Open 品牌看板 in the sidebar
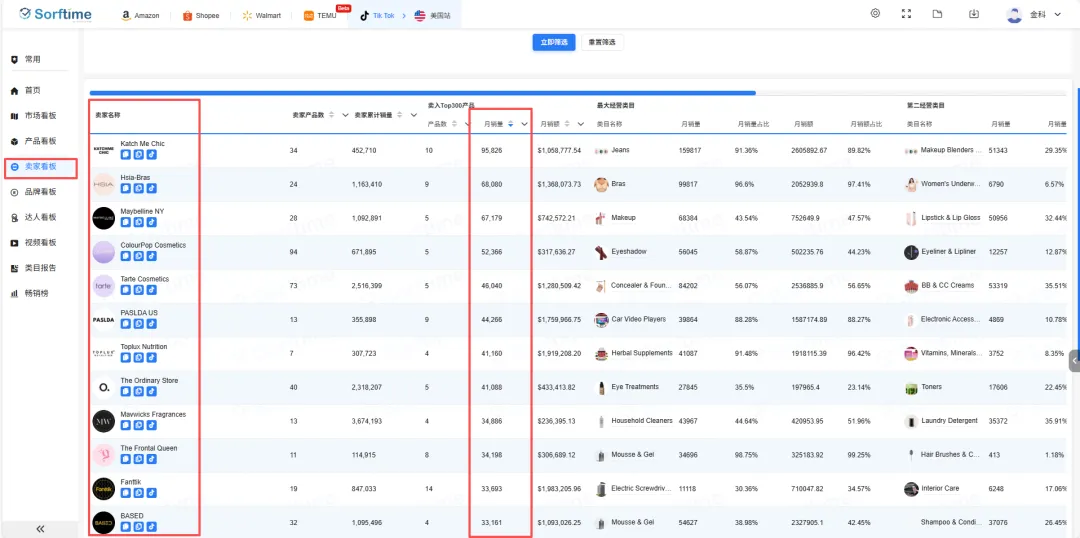 click(40, 192)
